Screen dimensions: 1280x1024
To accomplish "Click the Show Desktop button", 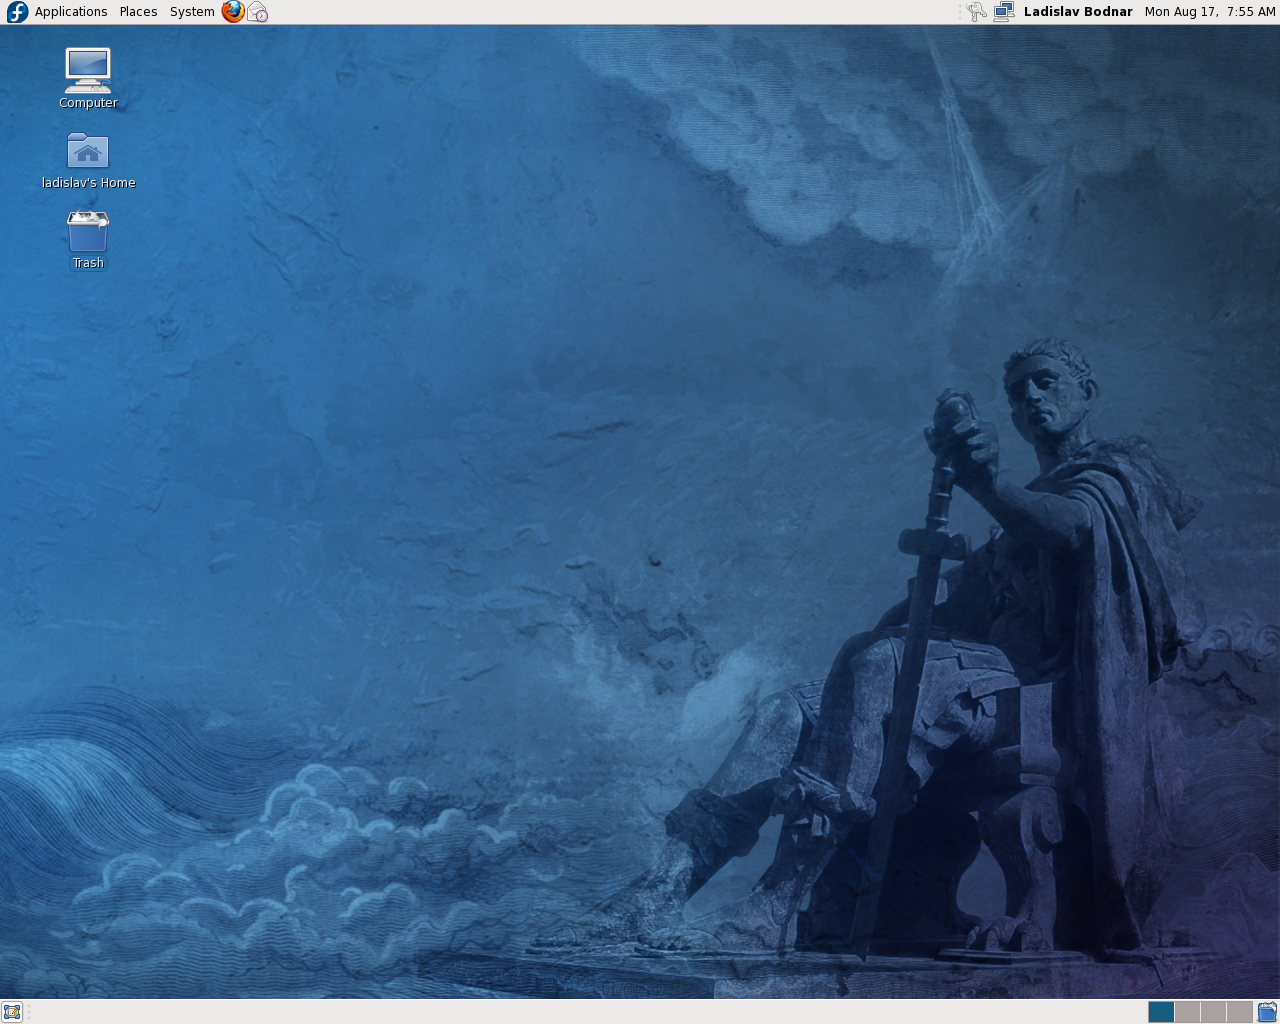I will [x=12, y=1012].
